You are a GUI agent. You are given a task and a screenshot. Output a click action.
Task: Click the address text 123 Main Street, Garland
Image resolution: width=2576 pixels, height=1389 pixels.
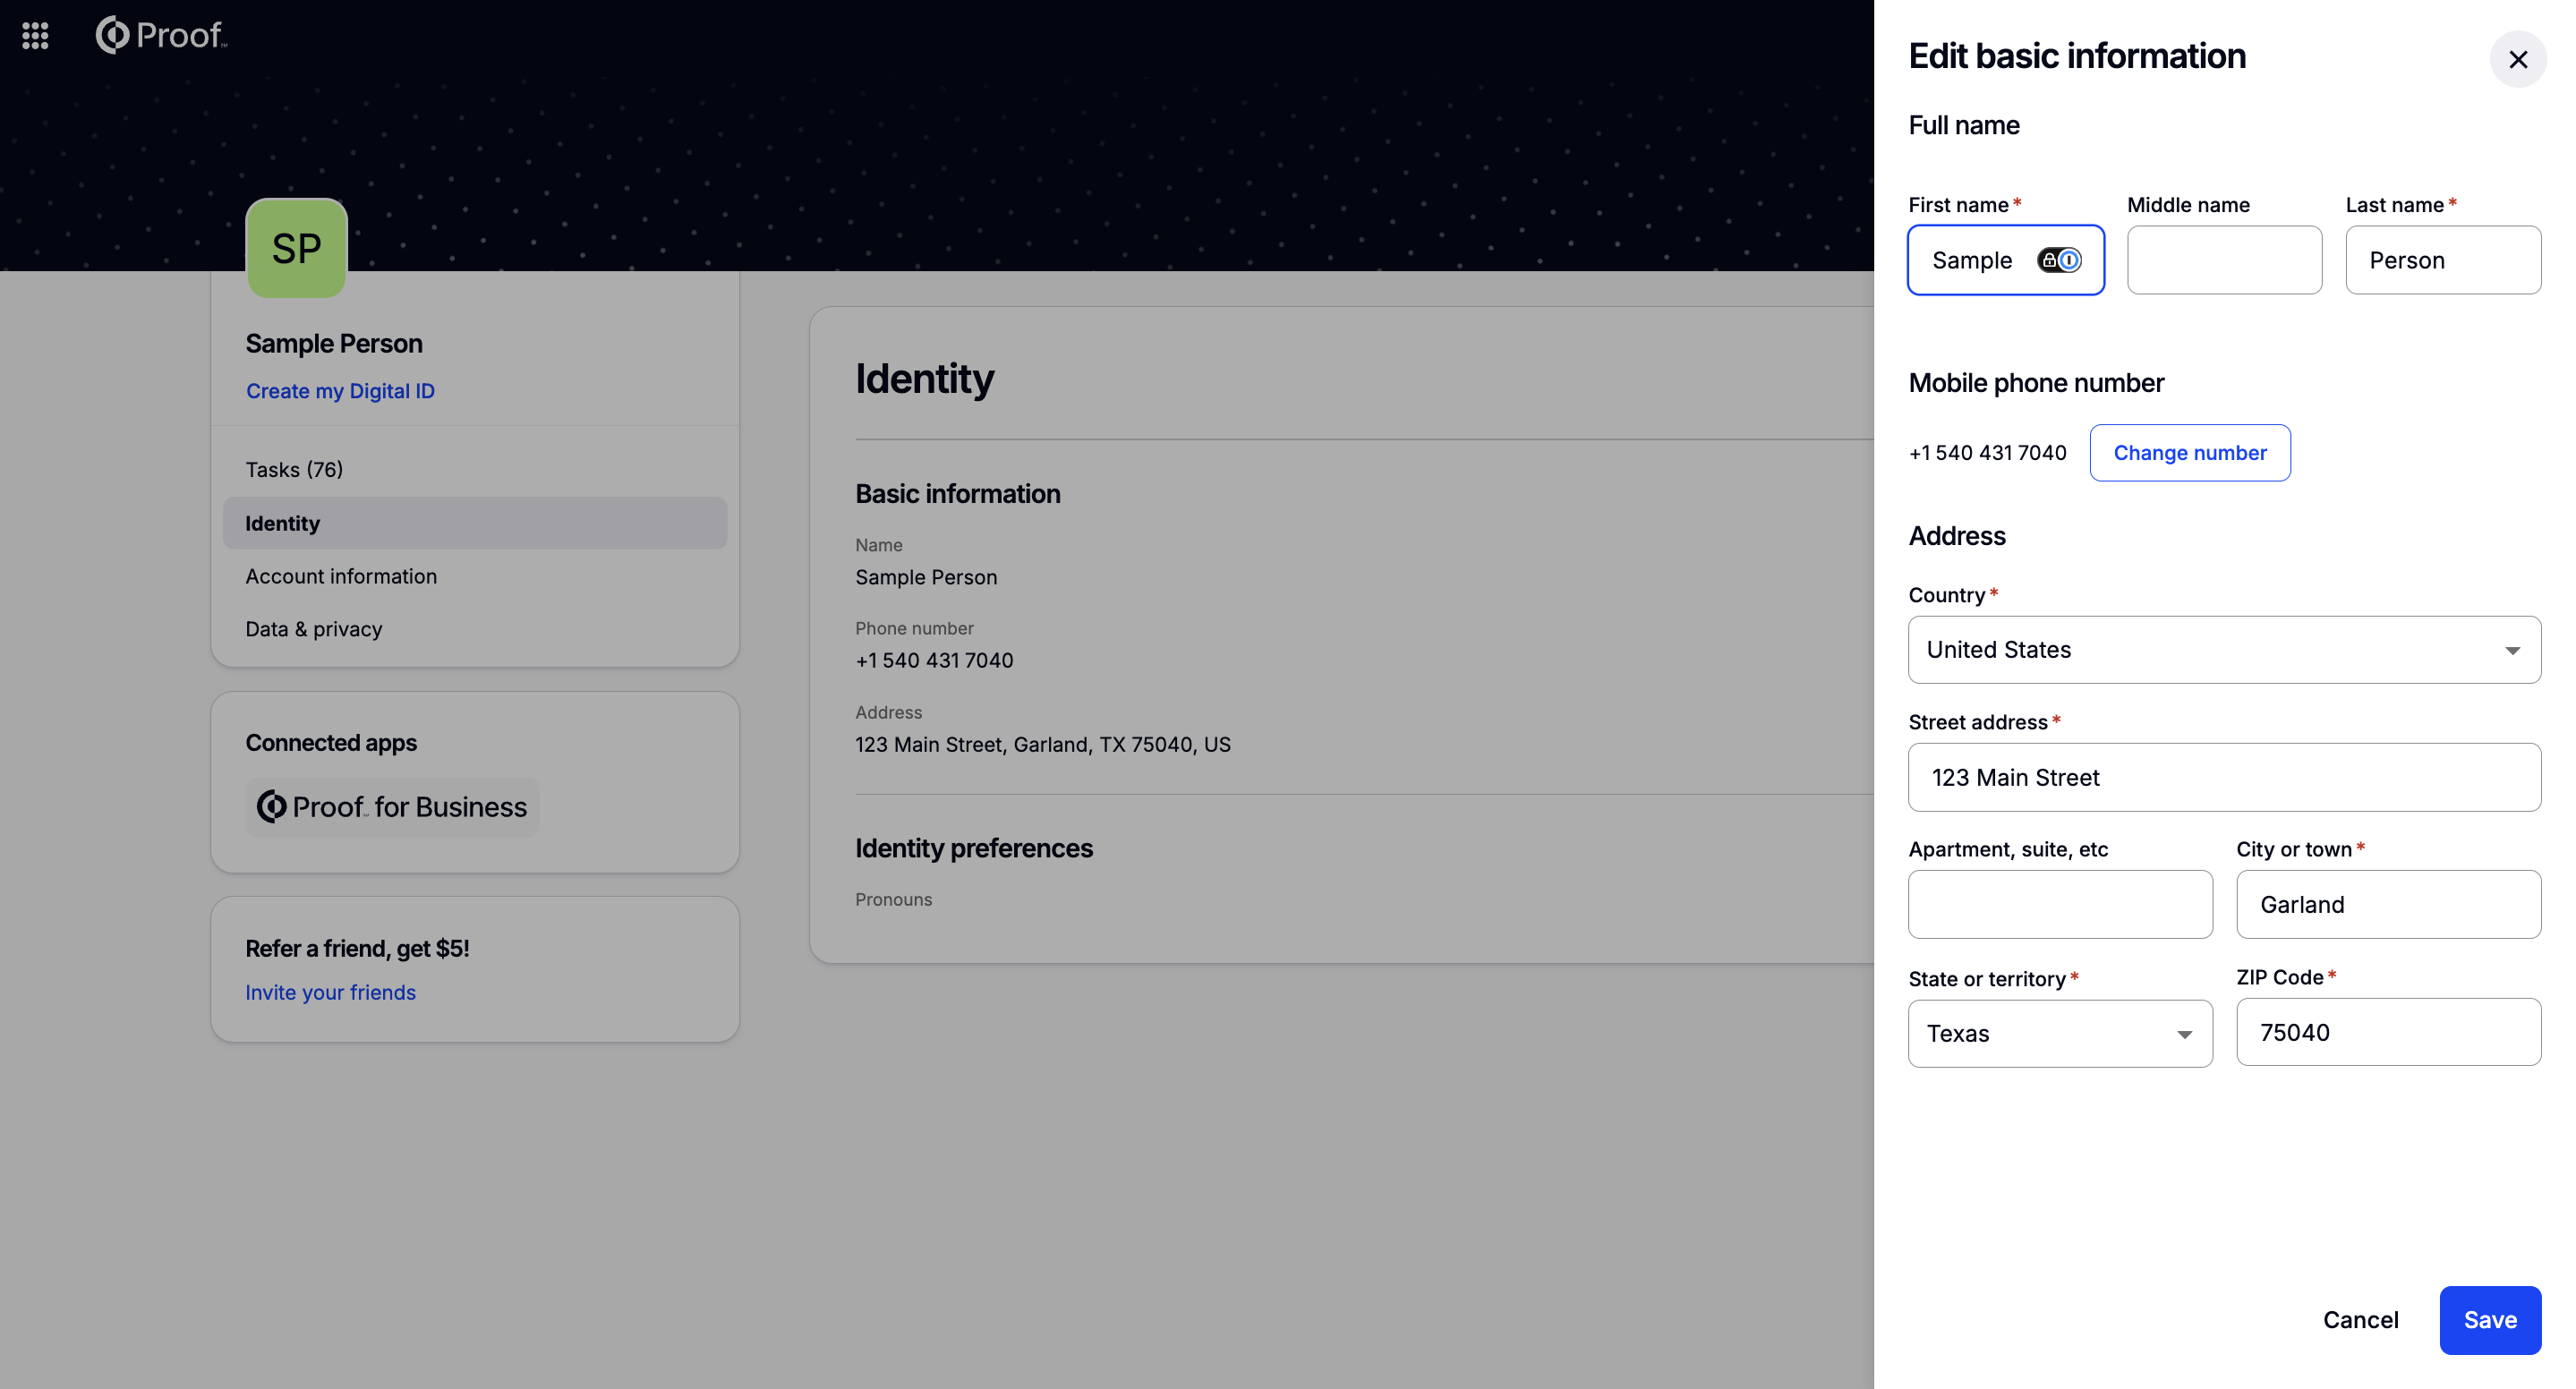coord(1043,745)
